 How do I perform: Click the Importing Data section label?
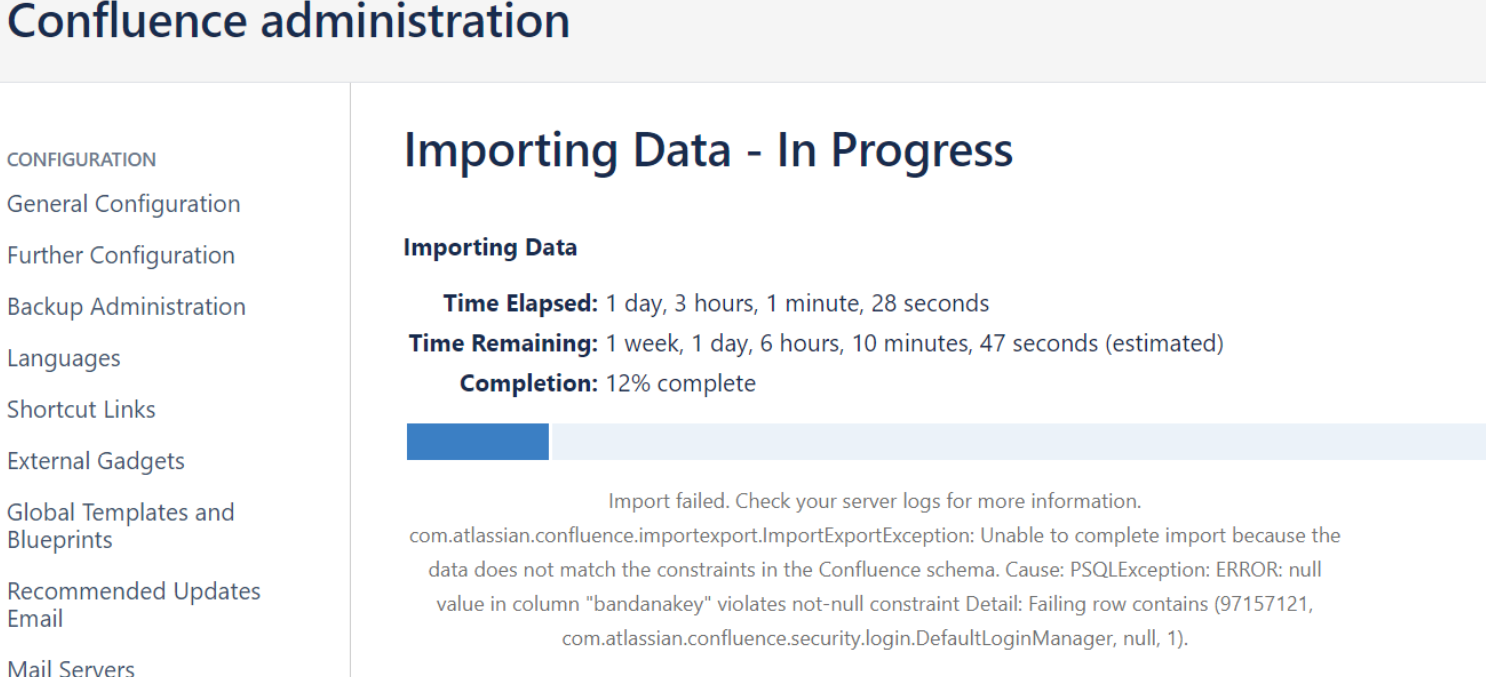490,247
